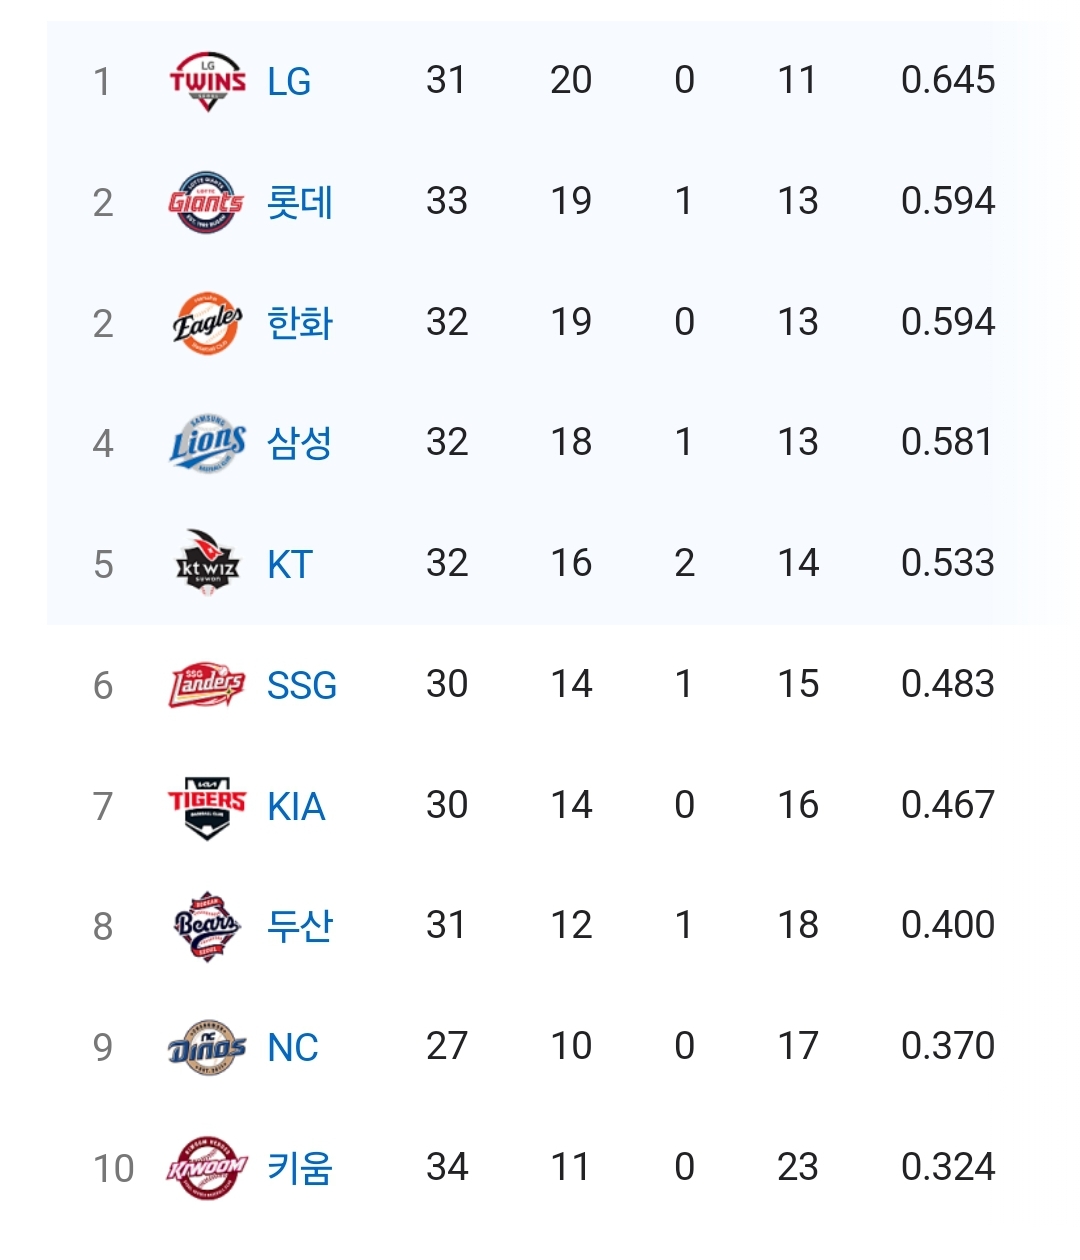The height and width of the screenshot is (1260, 1080).
Task: Click the Samsung Lions team logo
Action: pos(207,443)
